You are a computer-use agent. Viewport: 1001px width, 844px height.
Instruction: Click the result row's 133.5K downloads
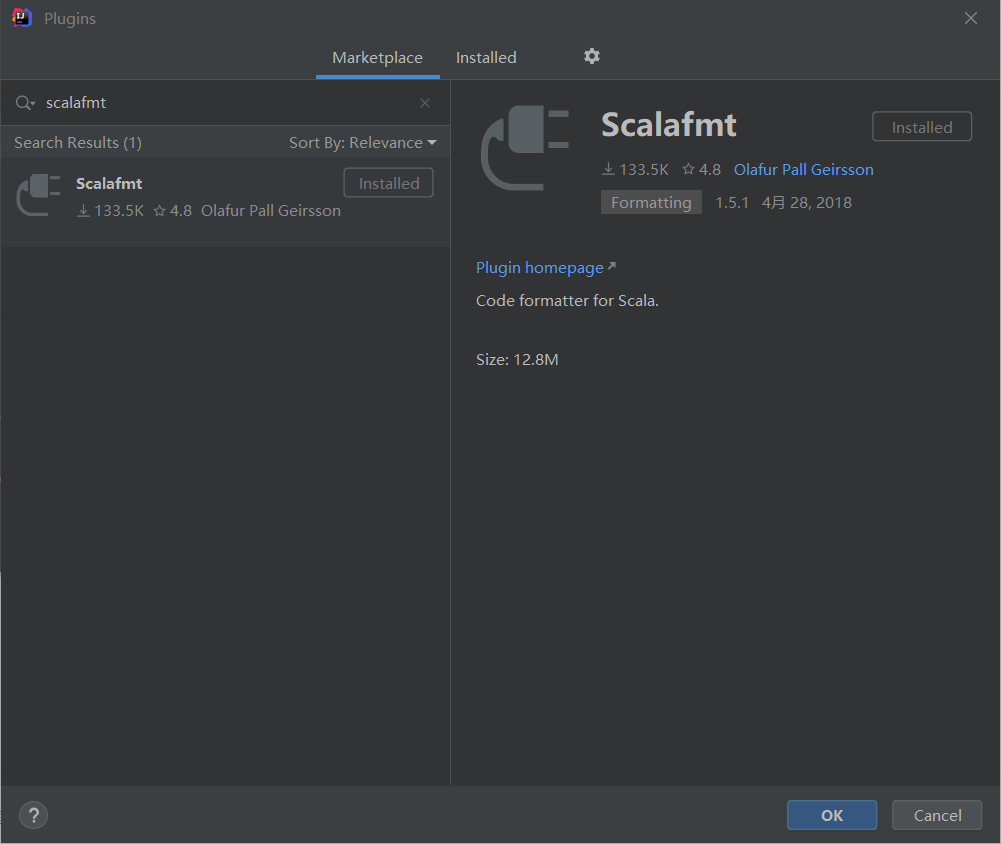[x=110, y=211]
